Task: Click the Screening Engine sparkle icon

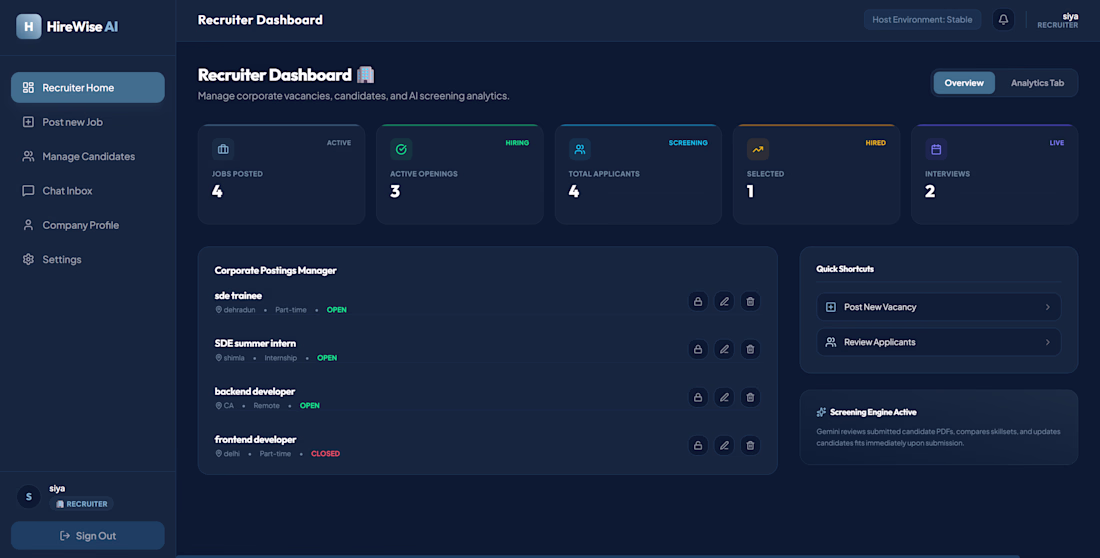Action: [821, 412]
